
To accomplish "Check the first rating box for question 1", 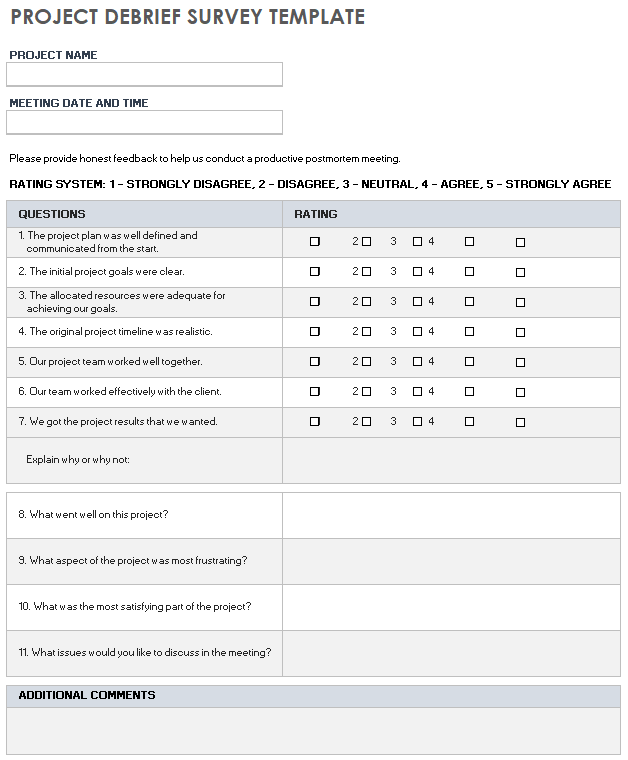I will click(x=315, y=242).
